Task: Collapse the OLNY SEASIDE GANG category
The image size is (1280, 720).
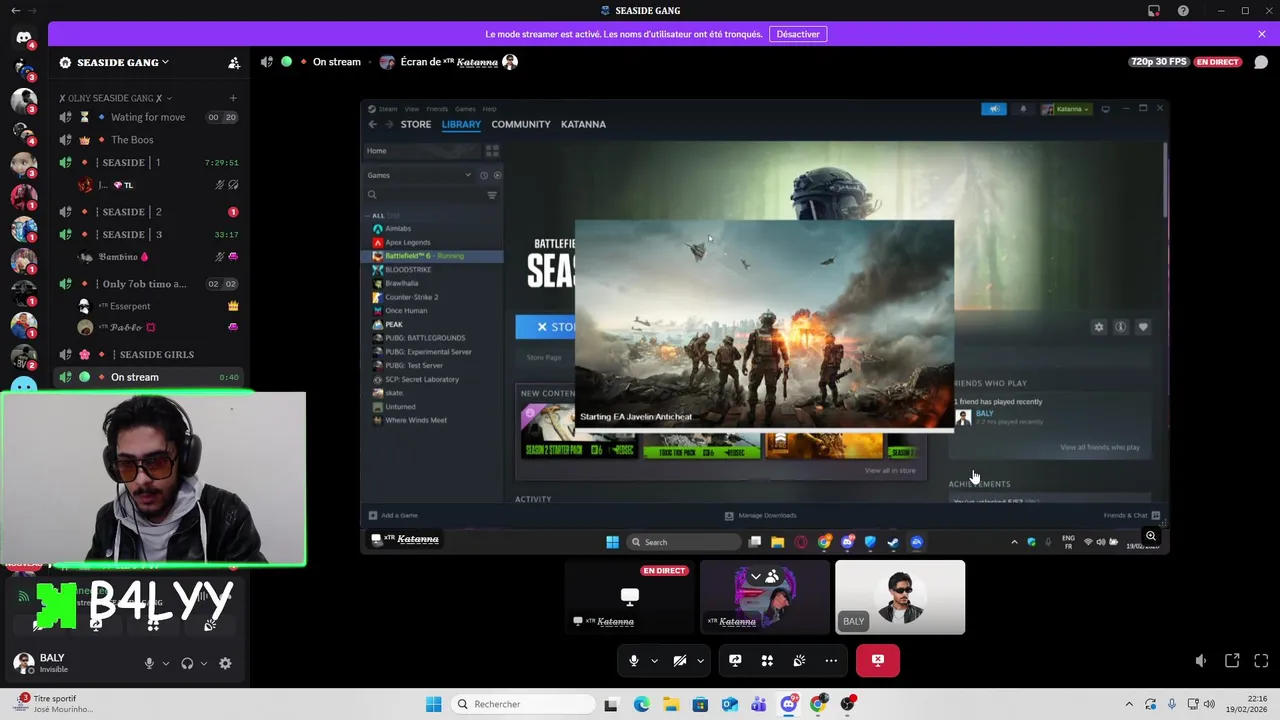Action: click(x=115, y=98)
